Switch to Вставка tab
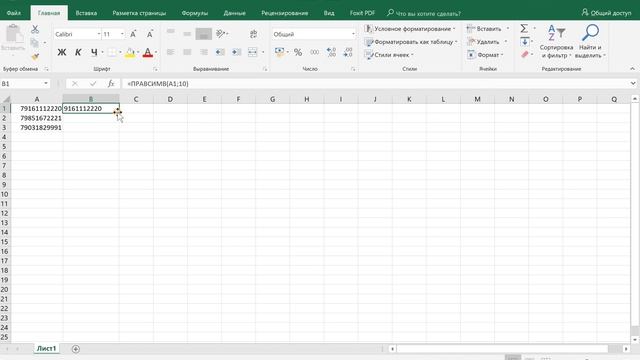 click(86, 13)
